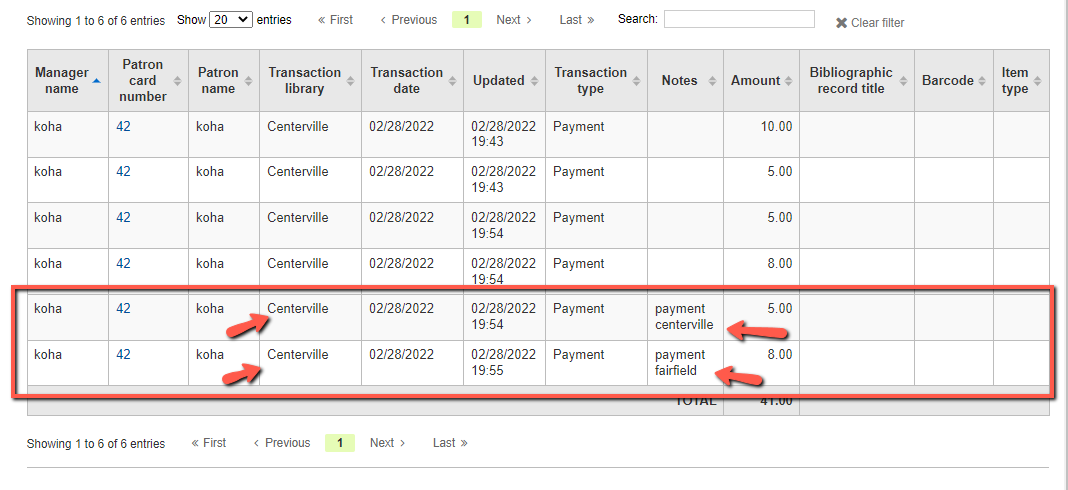Jump to Last page at top
This screenshot has width=1068, height=490.
coord(577,20)
